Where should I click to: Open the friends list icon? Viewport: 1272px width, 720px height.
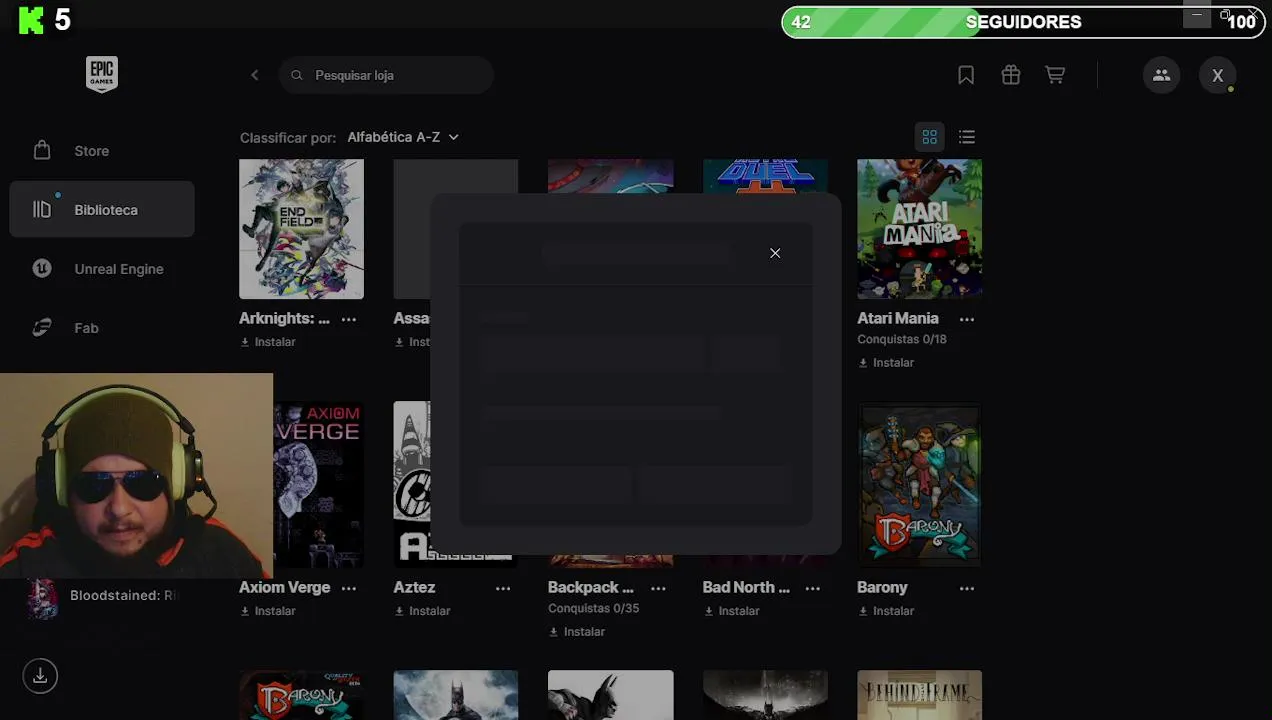tap(1161, 75)
